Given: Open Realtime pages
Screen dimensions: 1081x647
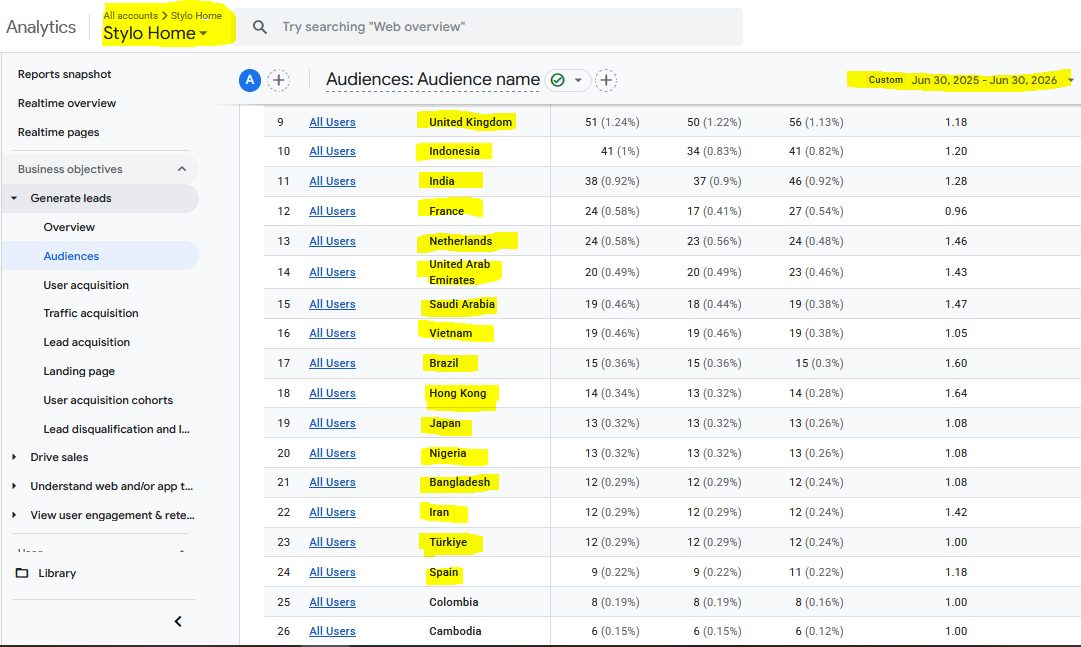Looking at the screenshot, I should click(59, 132).
